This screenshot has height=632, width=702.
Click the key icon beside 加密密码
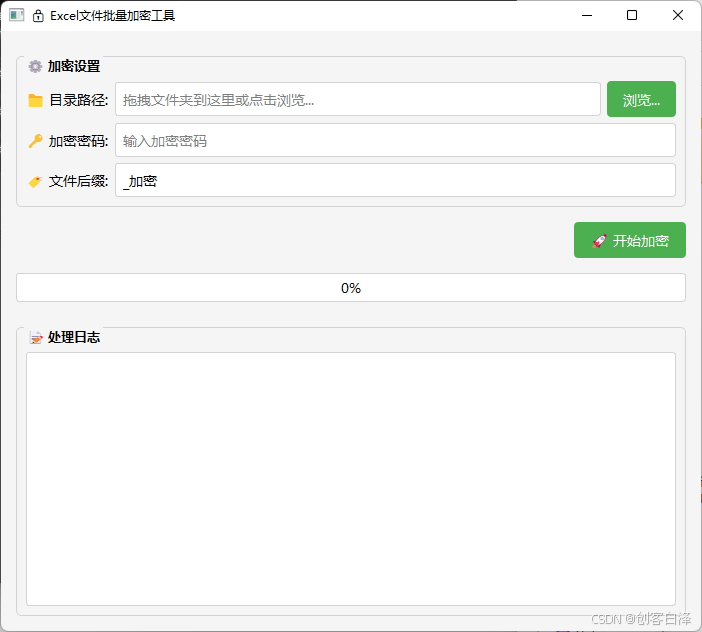coord(35,141)
